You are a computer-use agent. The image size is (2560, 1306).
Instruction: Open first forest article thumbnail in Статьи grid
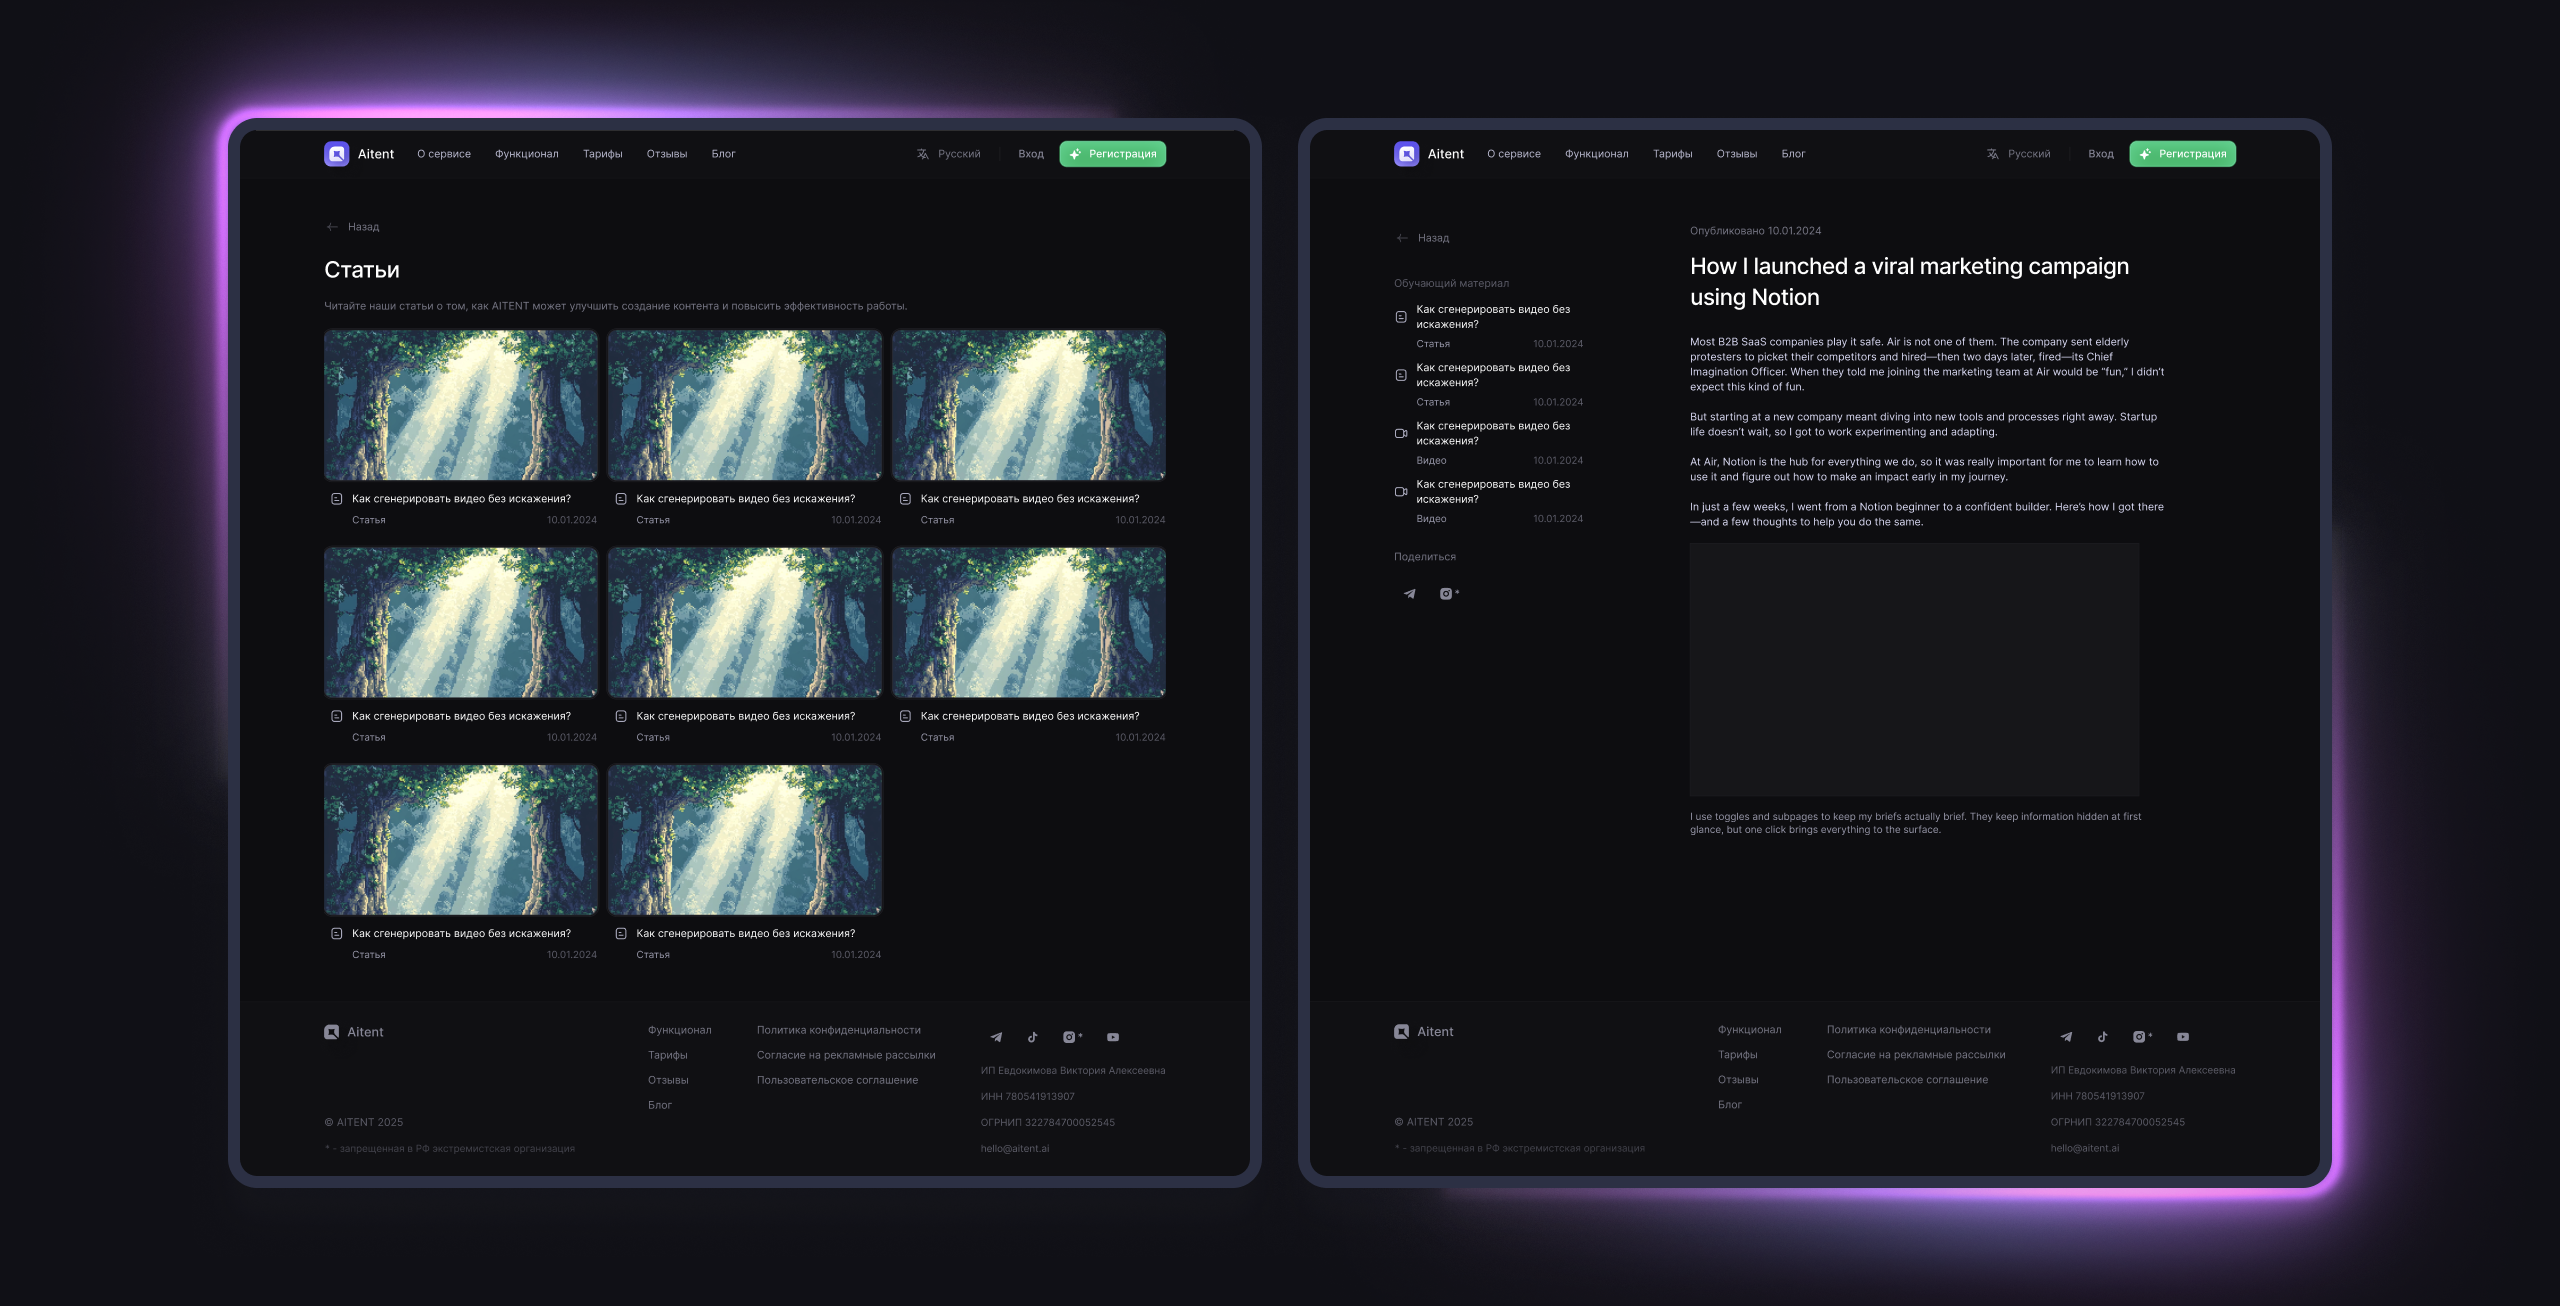[461, 405]
